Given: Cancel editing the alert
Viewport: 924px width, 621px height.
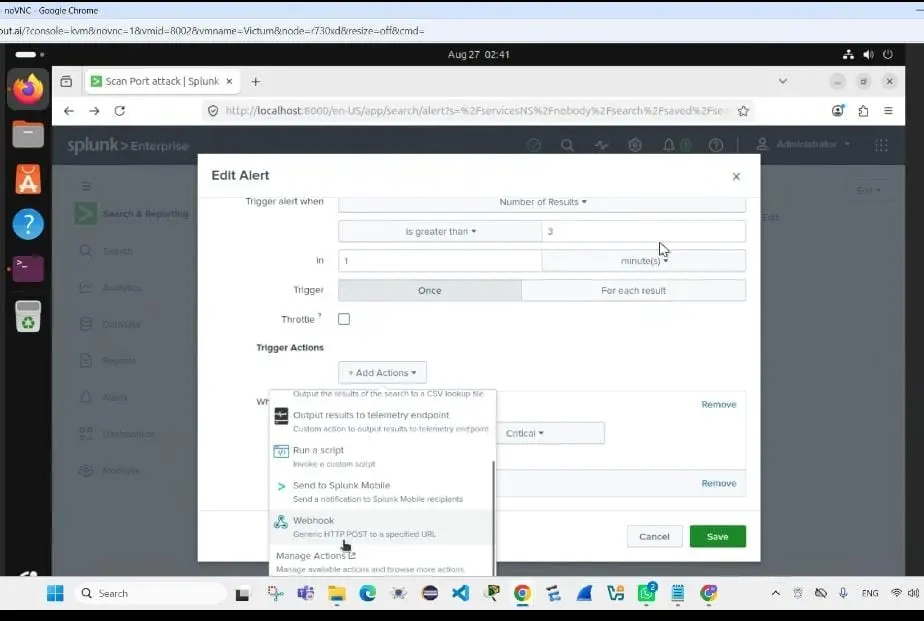Looking at the screenshot, I should click(654, 536).
